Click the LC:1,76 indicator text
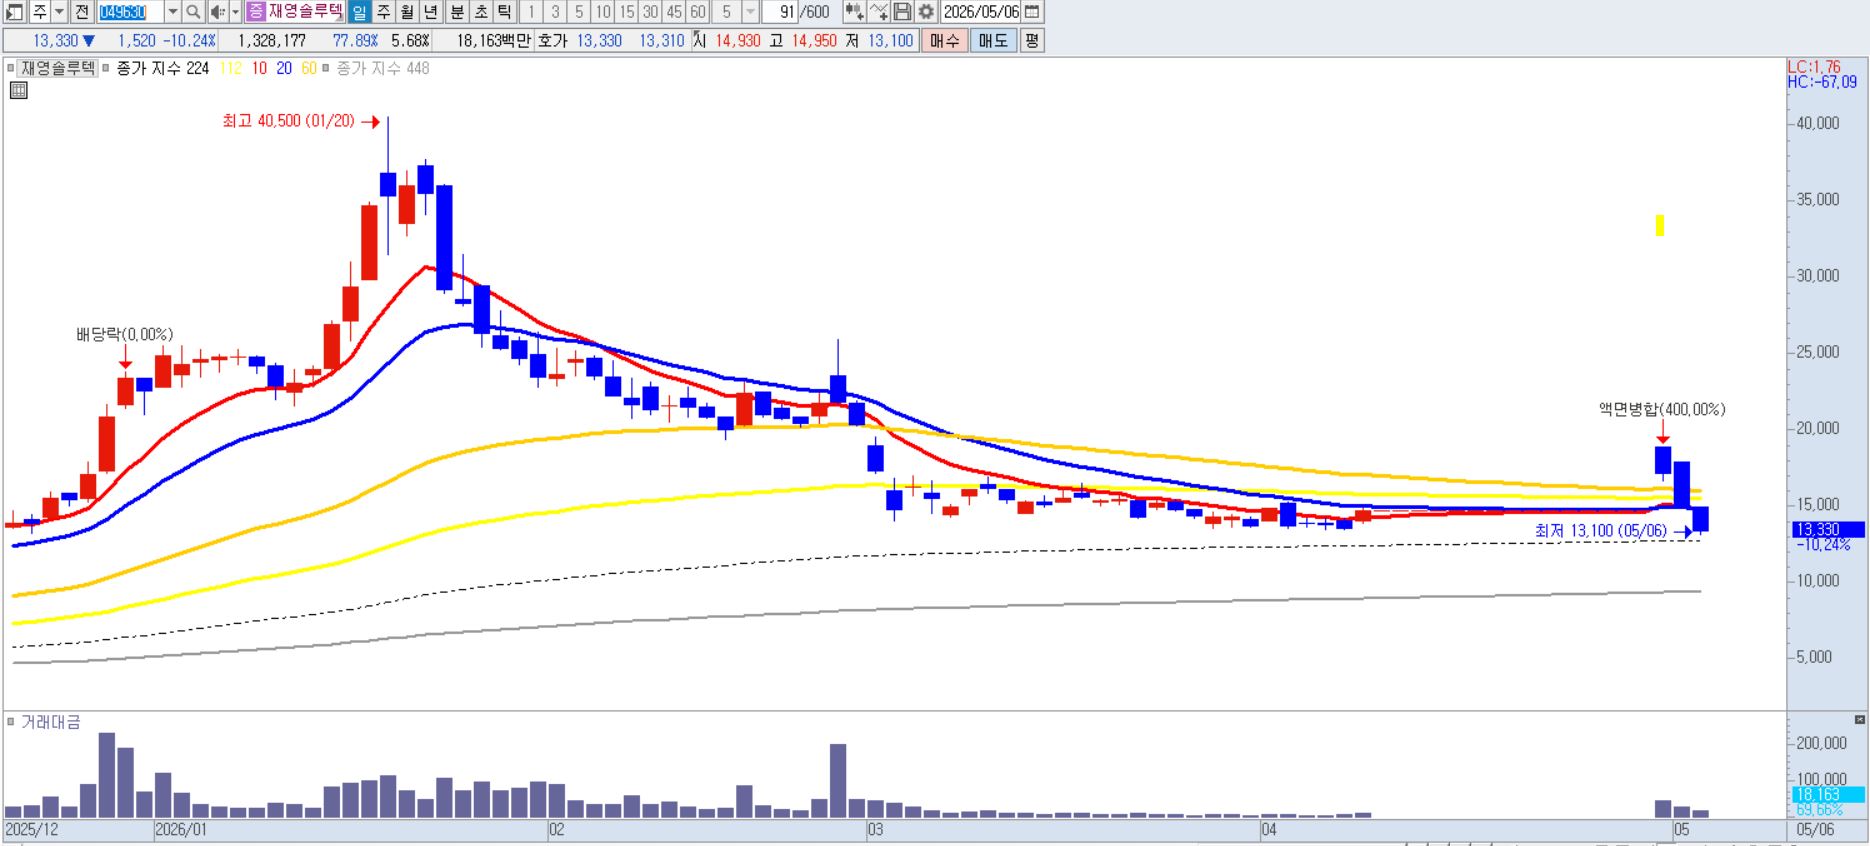The height and width of the screenshot is (846, 1870). pos(1814,67)
